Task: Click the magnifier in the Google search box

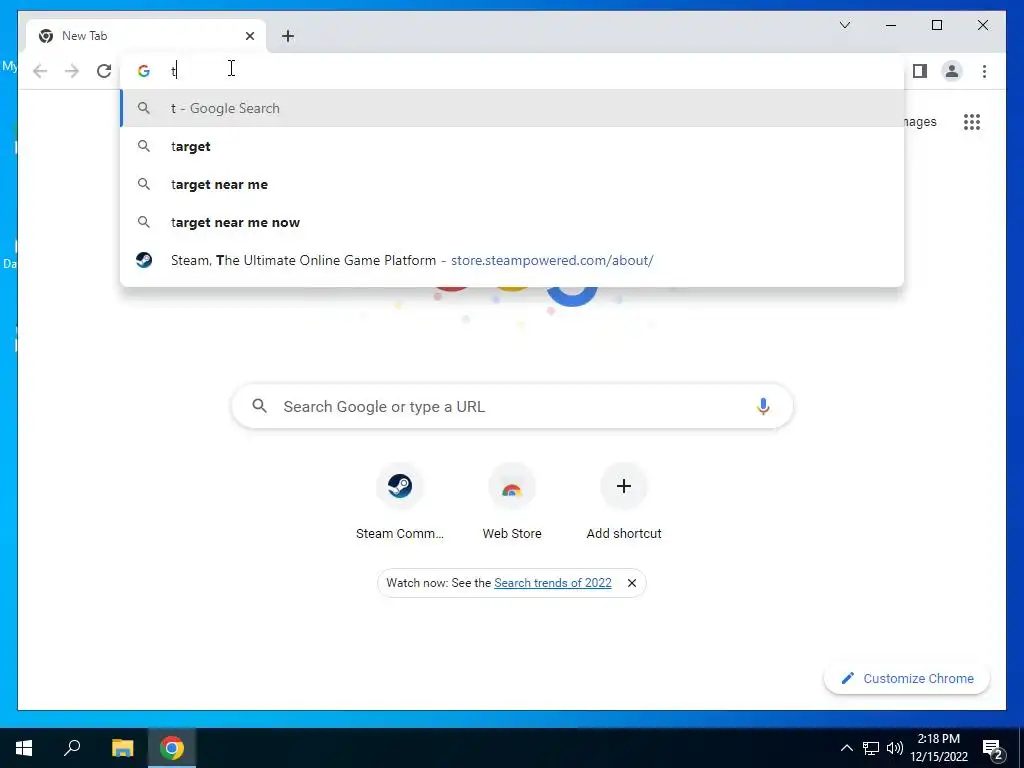Action: [x=259, y=406]
